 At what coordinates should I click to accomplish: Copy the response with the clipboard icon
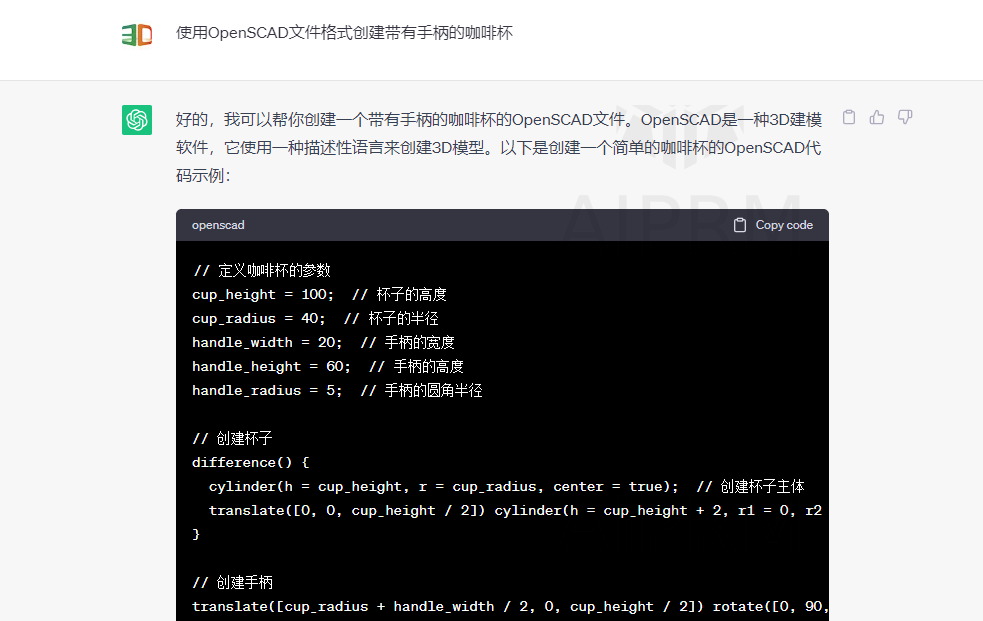click(849, 117)
